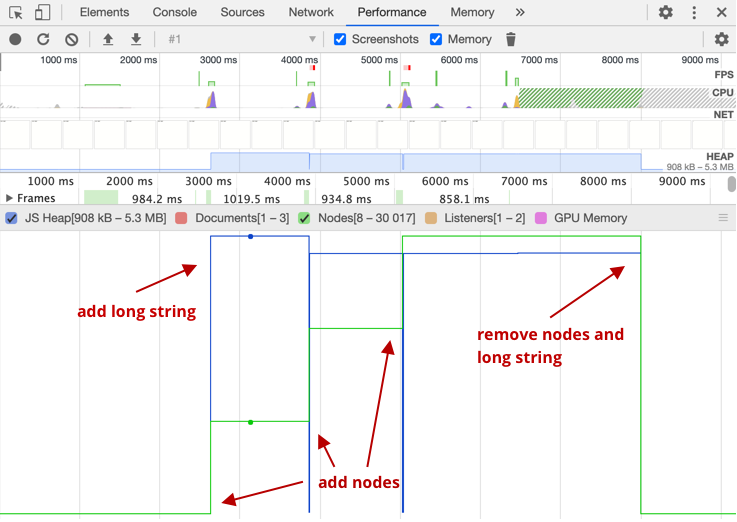Click the 3000 ms mark on overview ruler
This screenshot has height=522, width=737.
[x=218, y=60]
